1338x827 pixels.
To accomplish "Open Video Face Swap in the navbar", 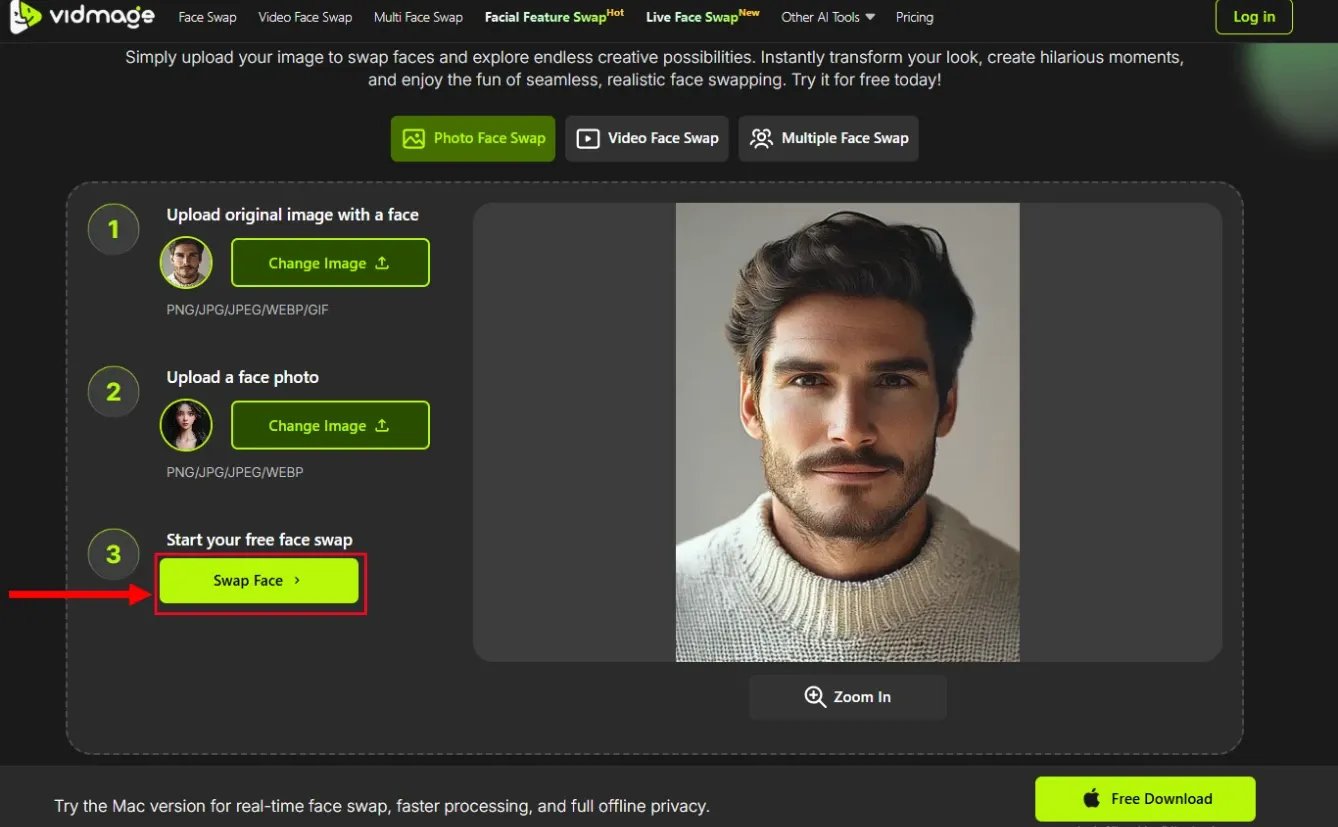I will click(x=305, y=17).
